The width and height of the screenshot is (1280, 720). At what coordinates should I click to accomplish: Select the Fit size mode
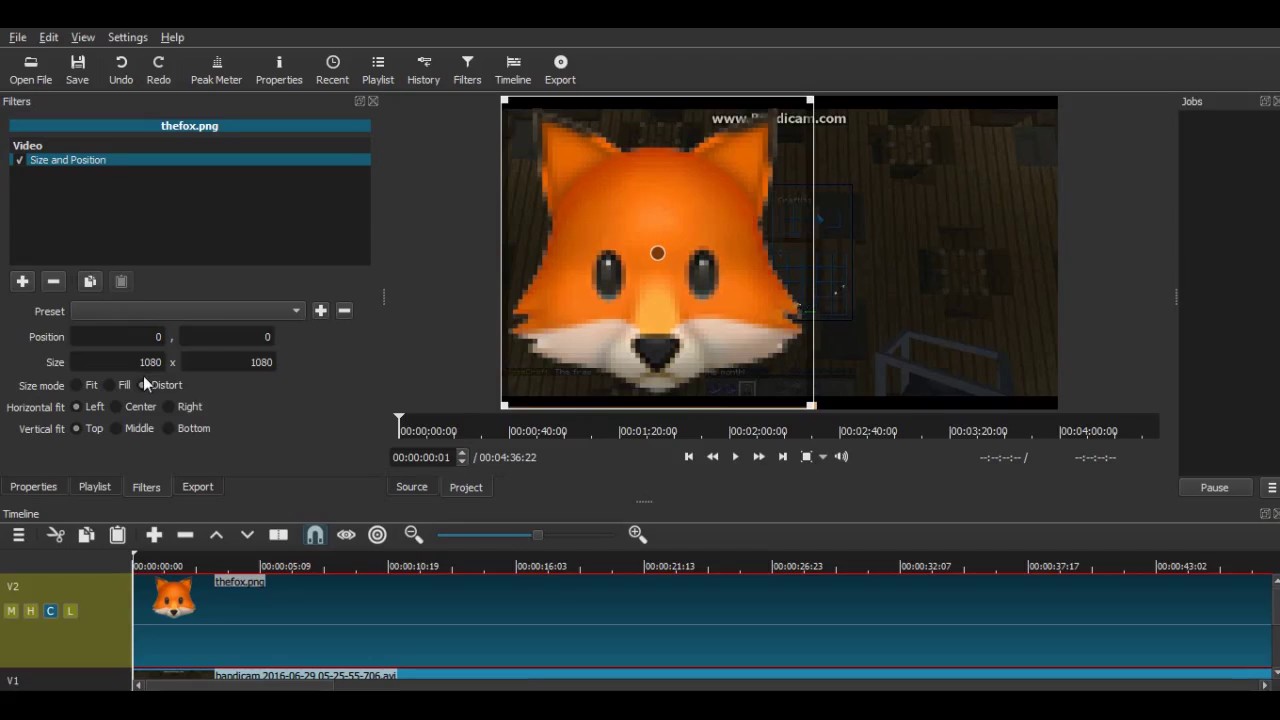76,385
